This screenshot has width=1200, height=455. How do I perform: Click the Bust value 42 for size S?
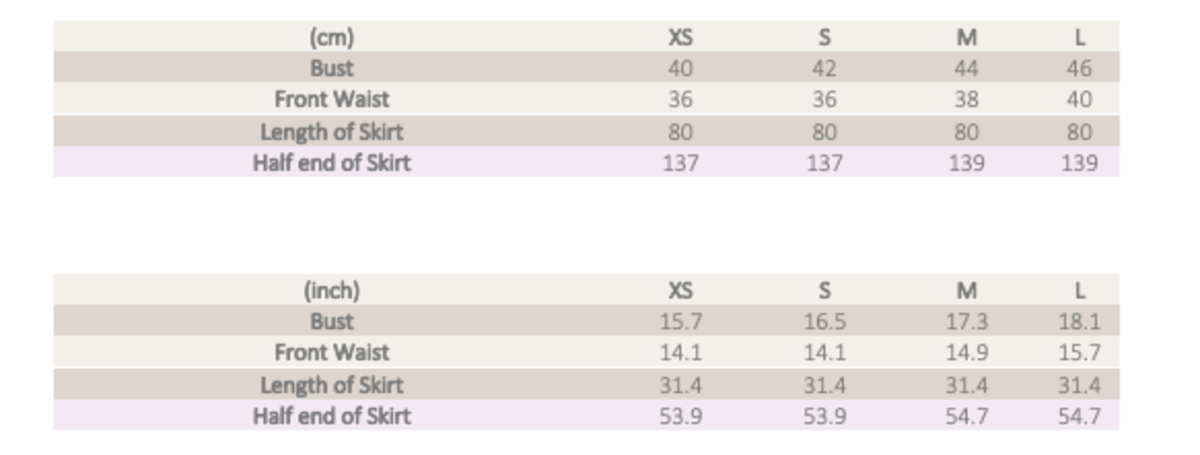(824, 68)
